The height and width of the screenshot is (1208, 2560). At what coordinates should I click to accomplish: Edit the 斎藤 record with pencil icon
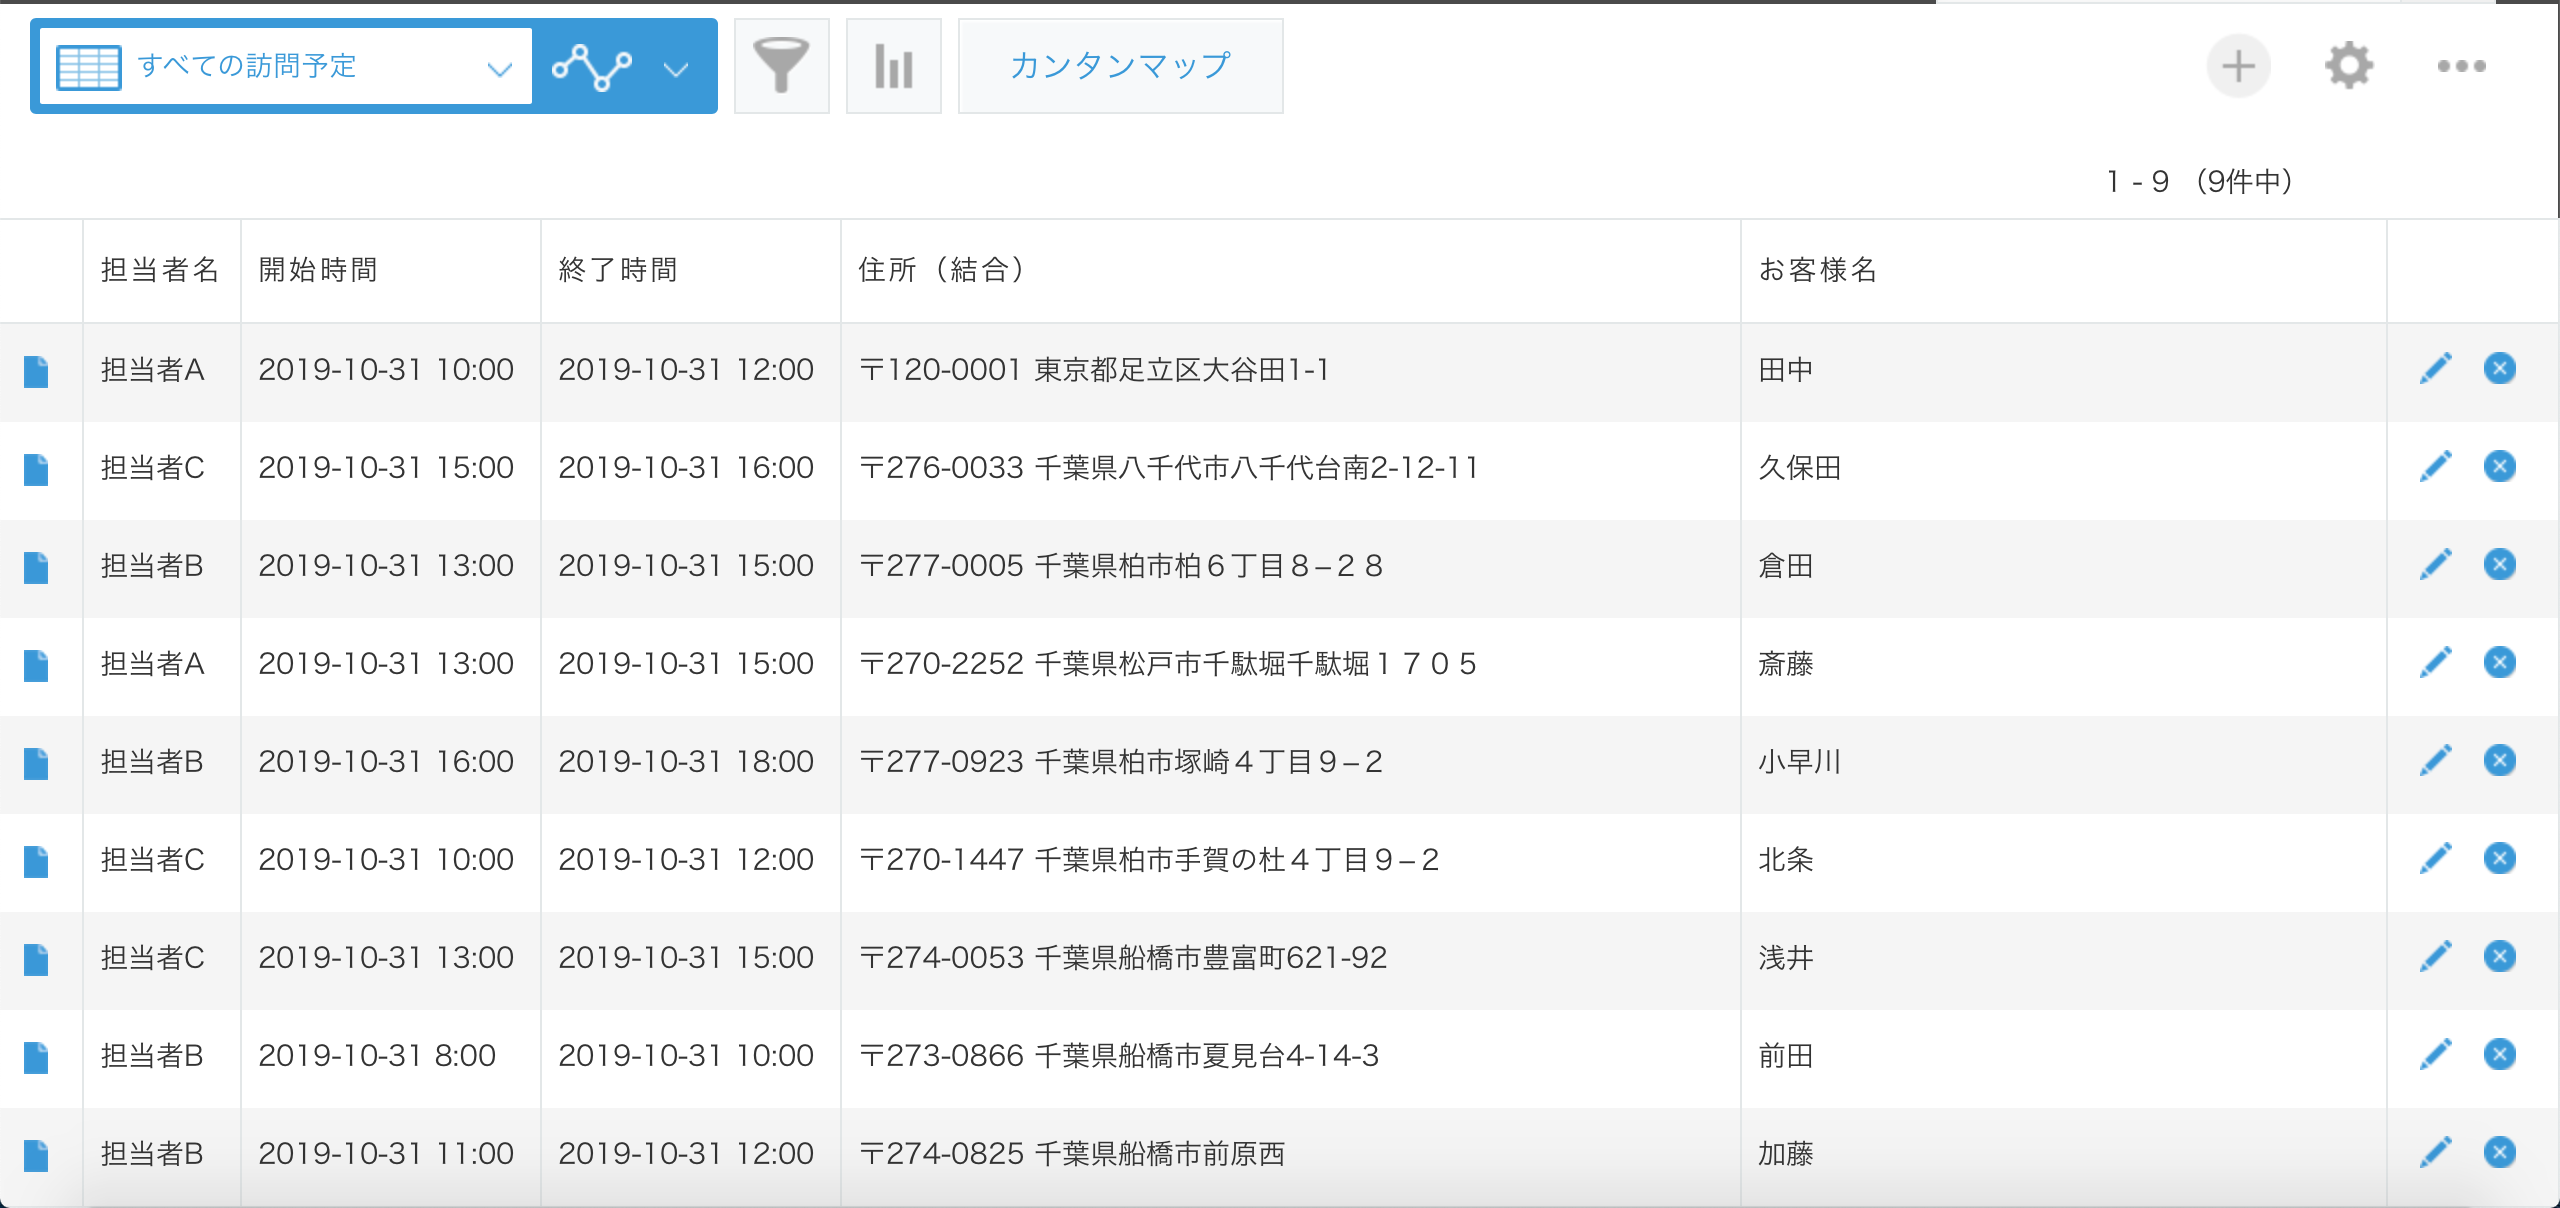pos(2435,662)
